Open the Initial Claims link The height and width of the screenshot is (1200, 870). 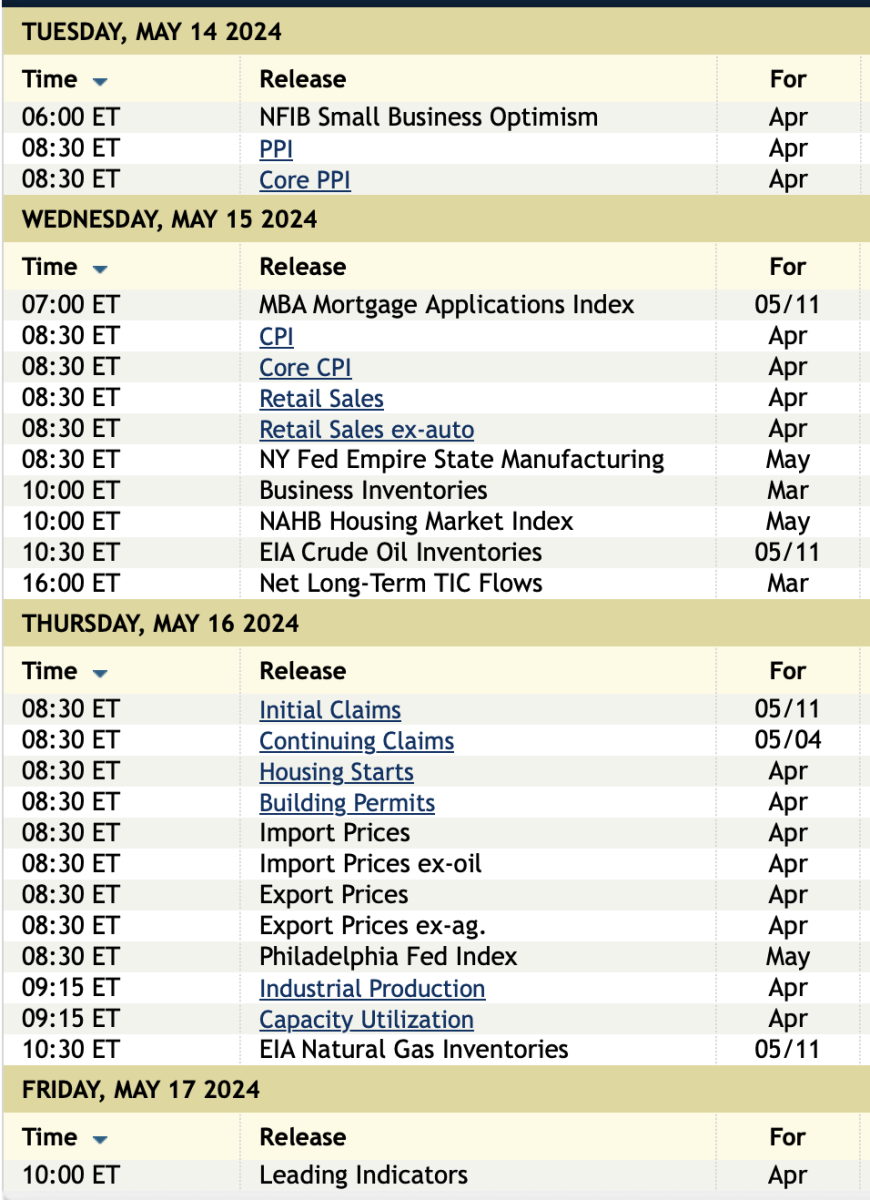point(330,710)
